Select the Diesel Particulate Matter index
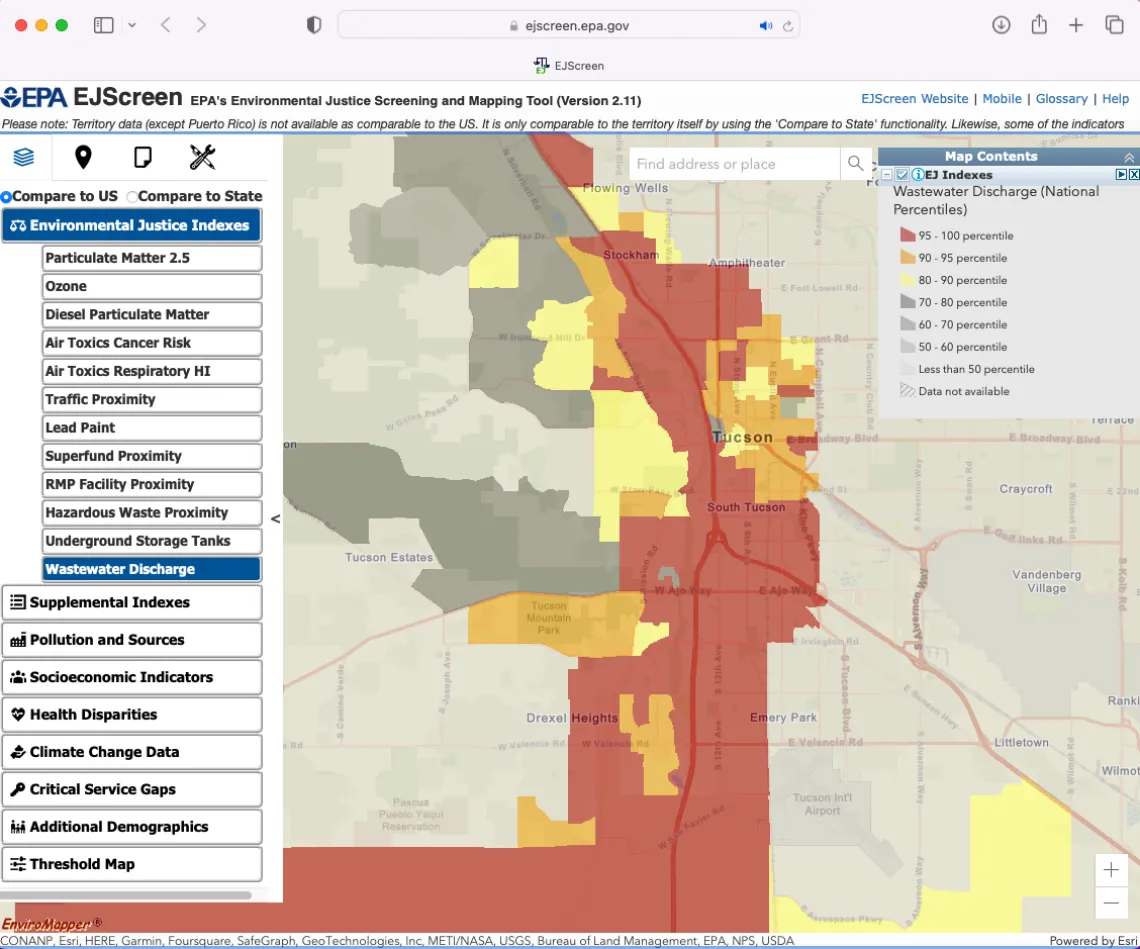Viewport: 1140px width, 949px height. click(152, 315)
